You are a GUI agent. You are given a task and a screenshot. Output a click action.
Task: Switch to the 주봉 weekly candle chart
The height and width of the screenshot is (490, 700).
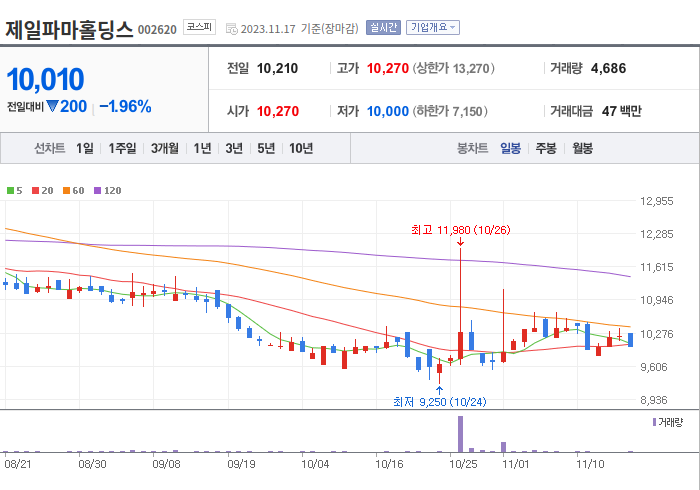click(546, 148)
